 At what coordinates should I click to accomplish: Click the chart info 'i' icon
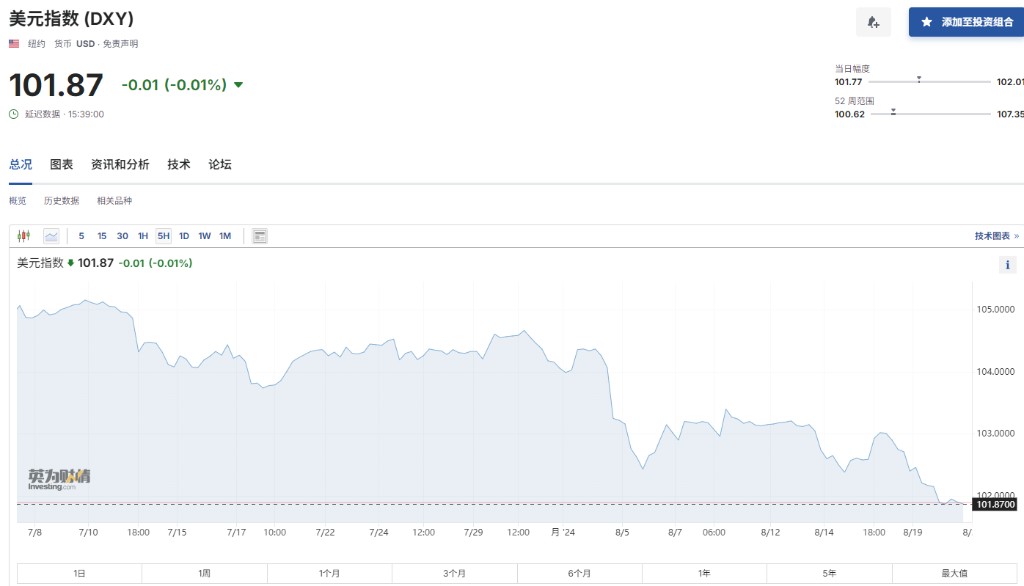(1007, 265)
